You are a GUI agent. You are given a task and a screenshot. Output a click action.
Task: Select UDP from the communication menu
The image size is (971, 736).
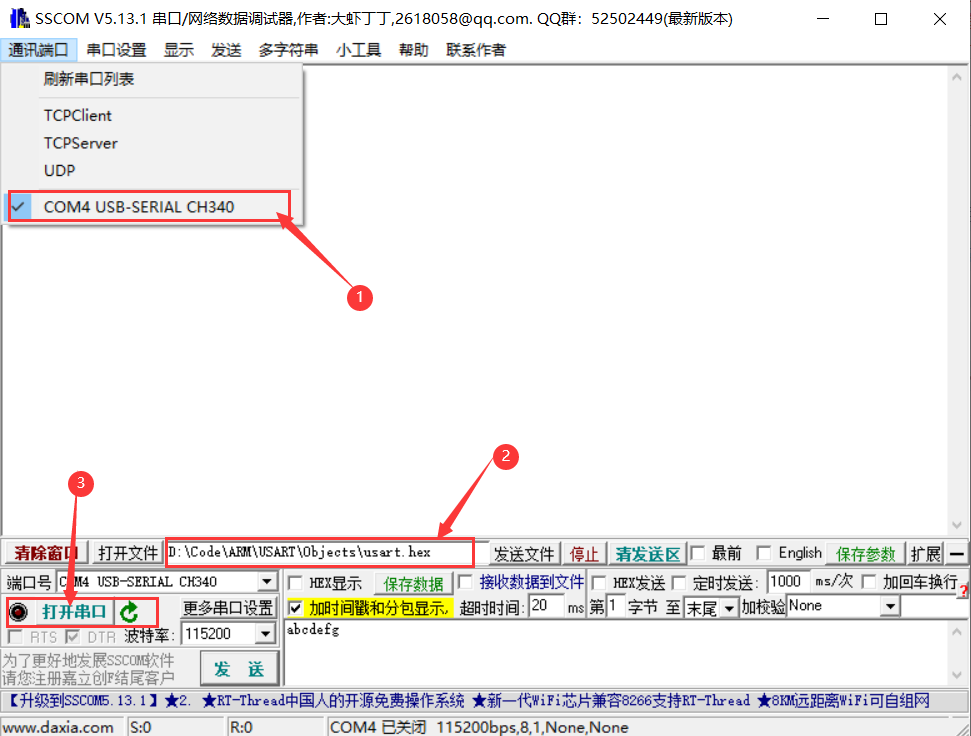tap(58, 170)
